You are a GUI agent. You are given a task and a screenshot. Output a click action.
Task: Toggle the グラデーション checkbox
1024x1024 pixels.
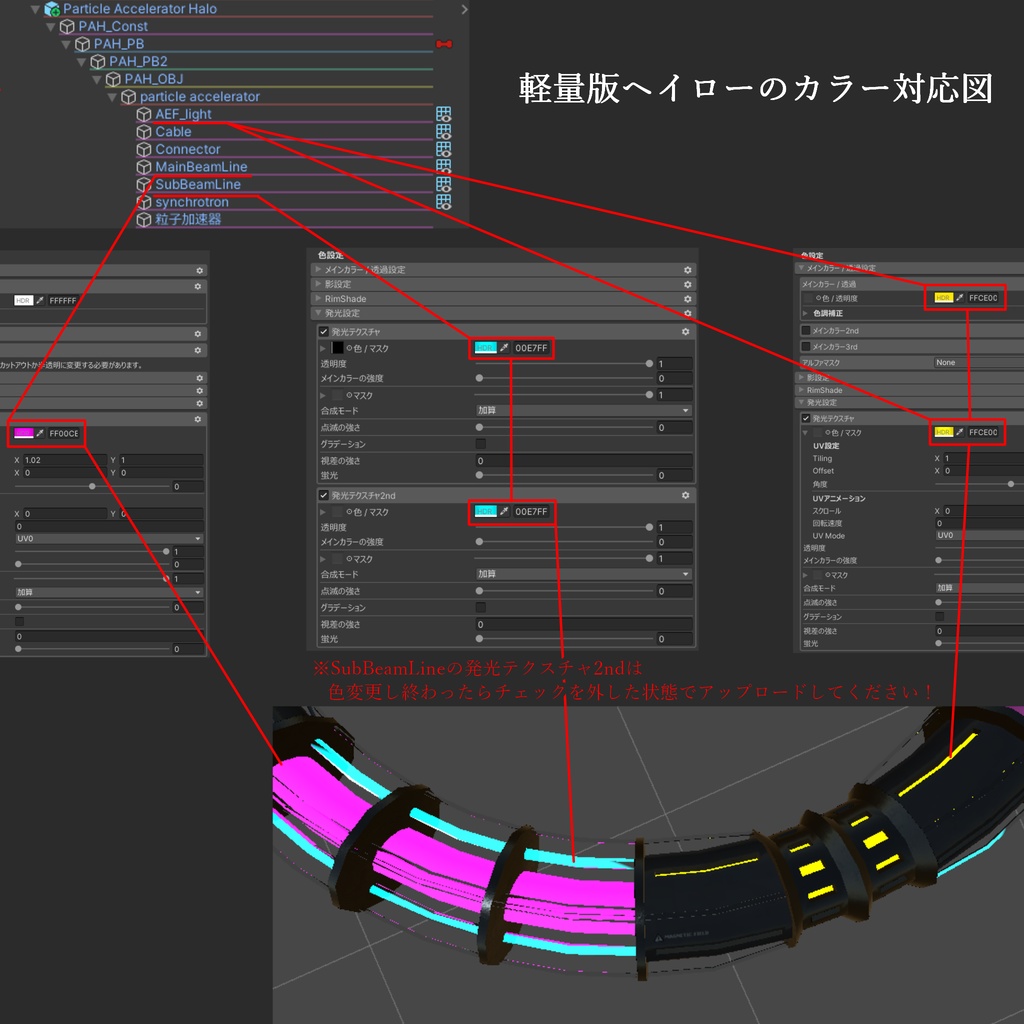480,444
